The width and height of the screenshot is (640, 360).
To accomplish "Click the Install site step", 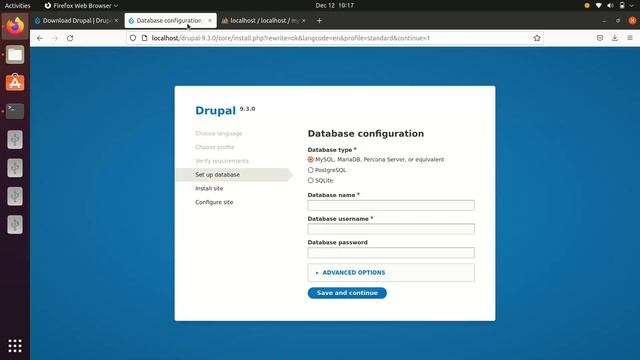I will tap(209, 189).
